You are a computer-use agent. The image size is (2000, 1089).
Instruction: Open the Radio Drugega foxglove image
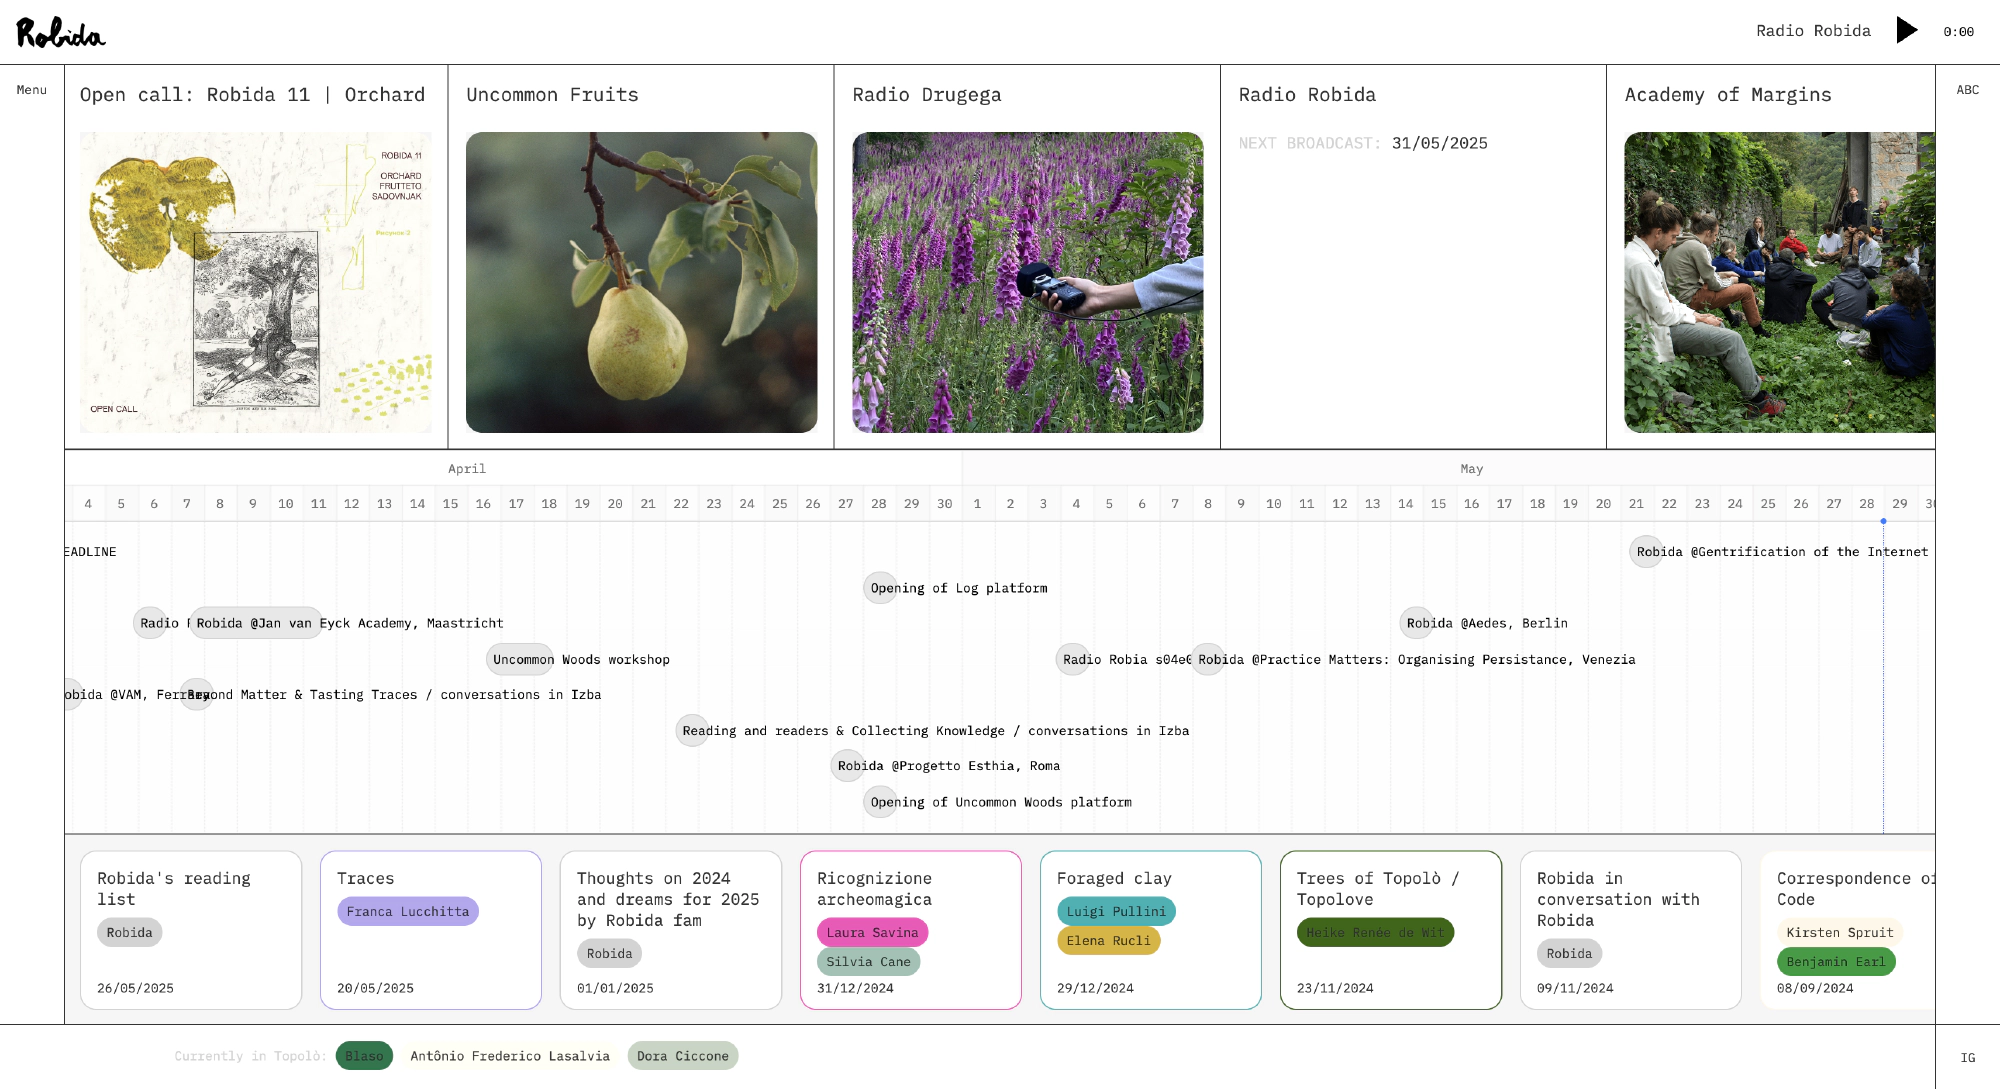tap(1027, 282)
